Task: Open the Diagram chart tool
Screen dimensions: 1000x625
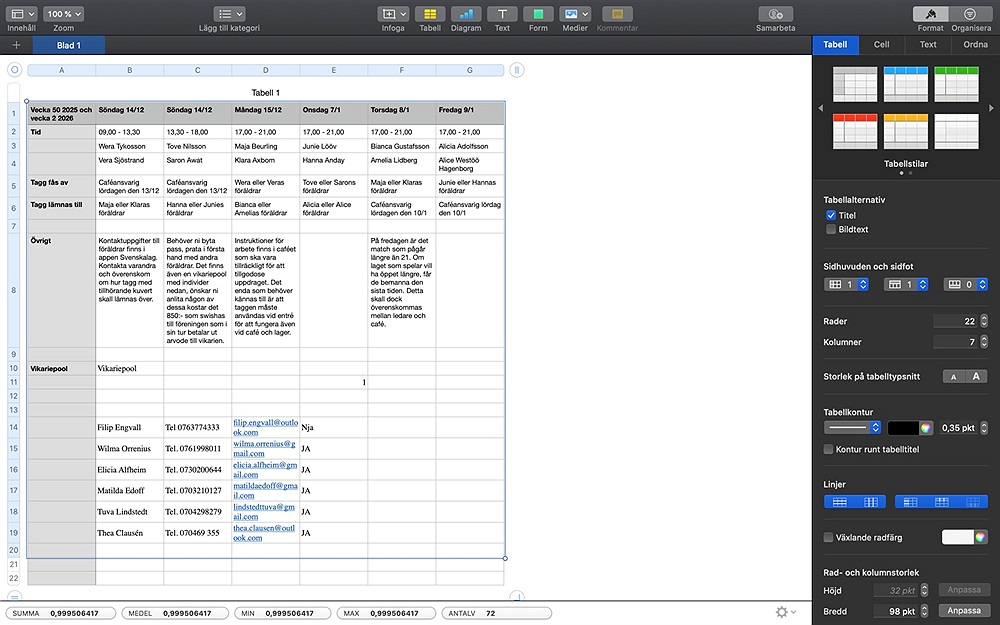Action: click(x=466, y=14)
